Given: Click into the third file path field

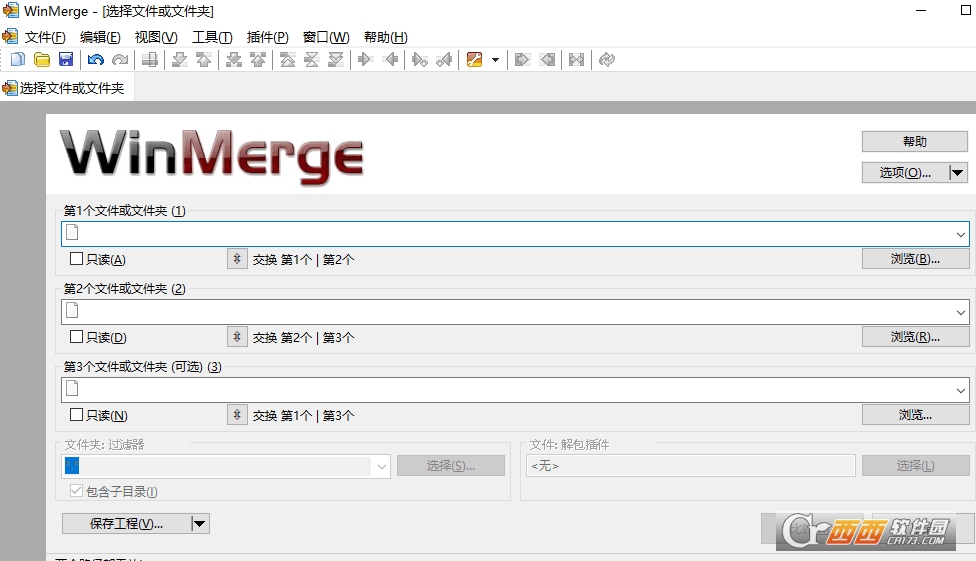Looking at the screenshot, I should pyautogui.click(x=515, y=390).
